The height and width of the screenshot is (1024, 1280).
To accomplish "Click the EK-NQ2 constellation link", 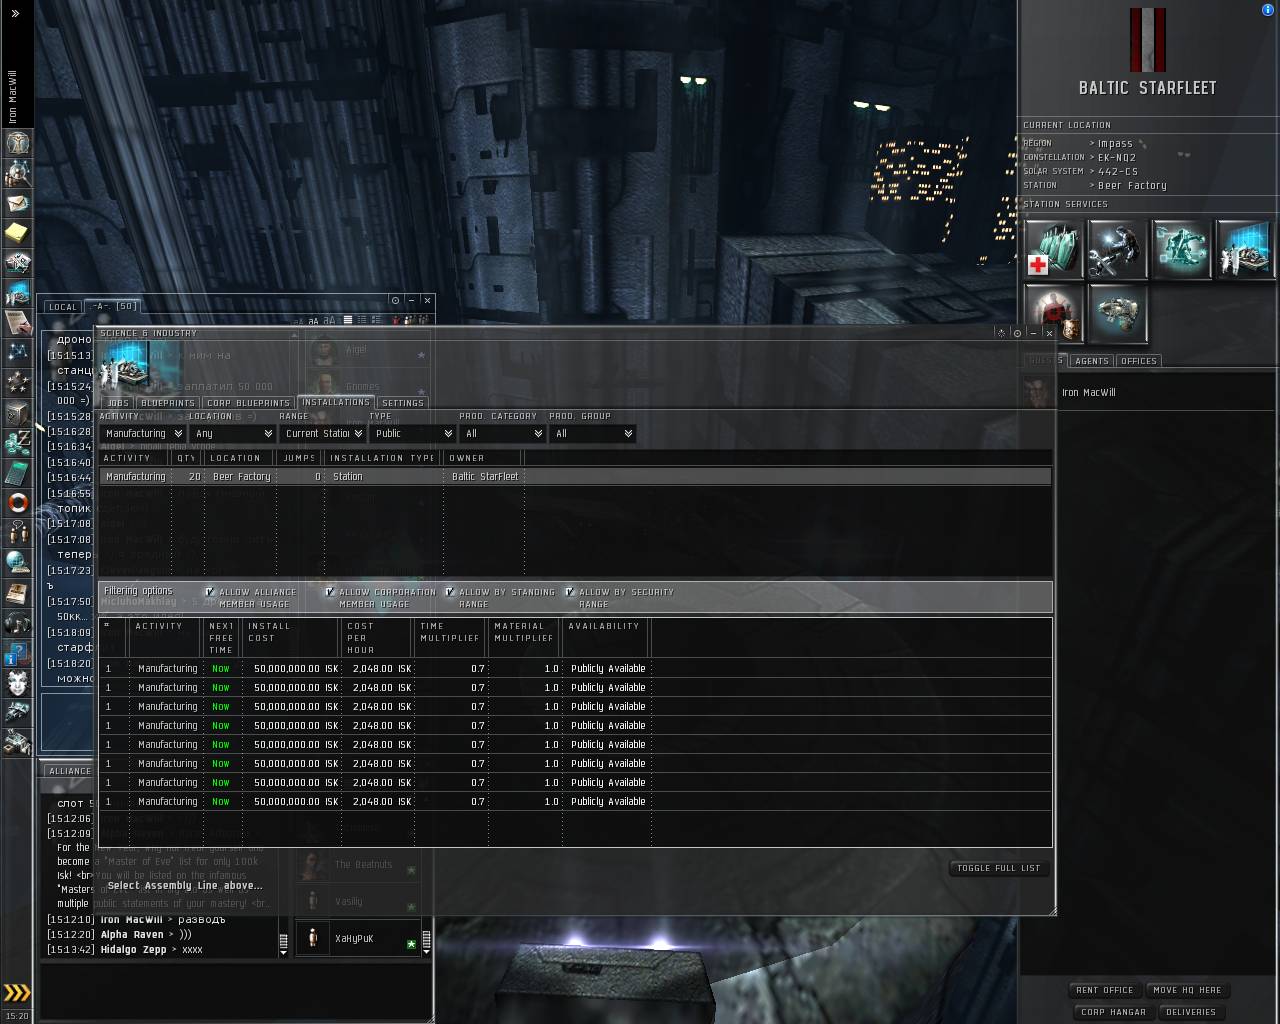I will 1116,158.
